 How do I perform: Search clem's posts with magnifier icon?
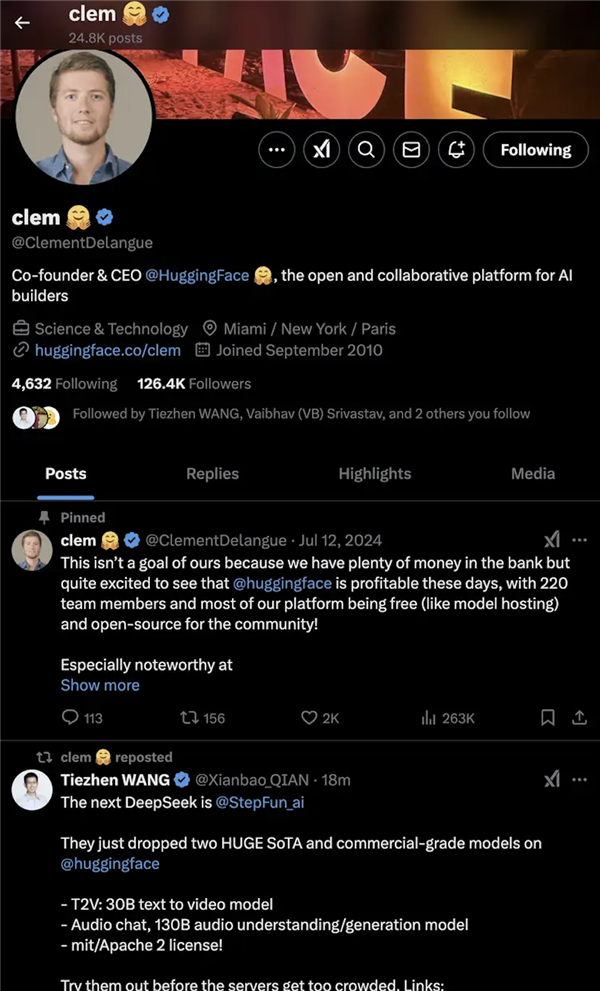[366, 150]
